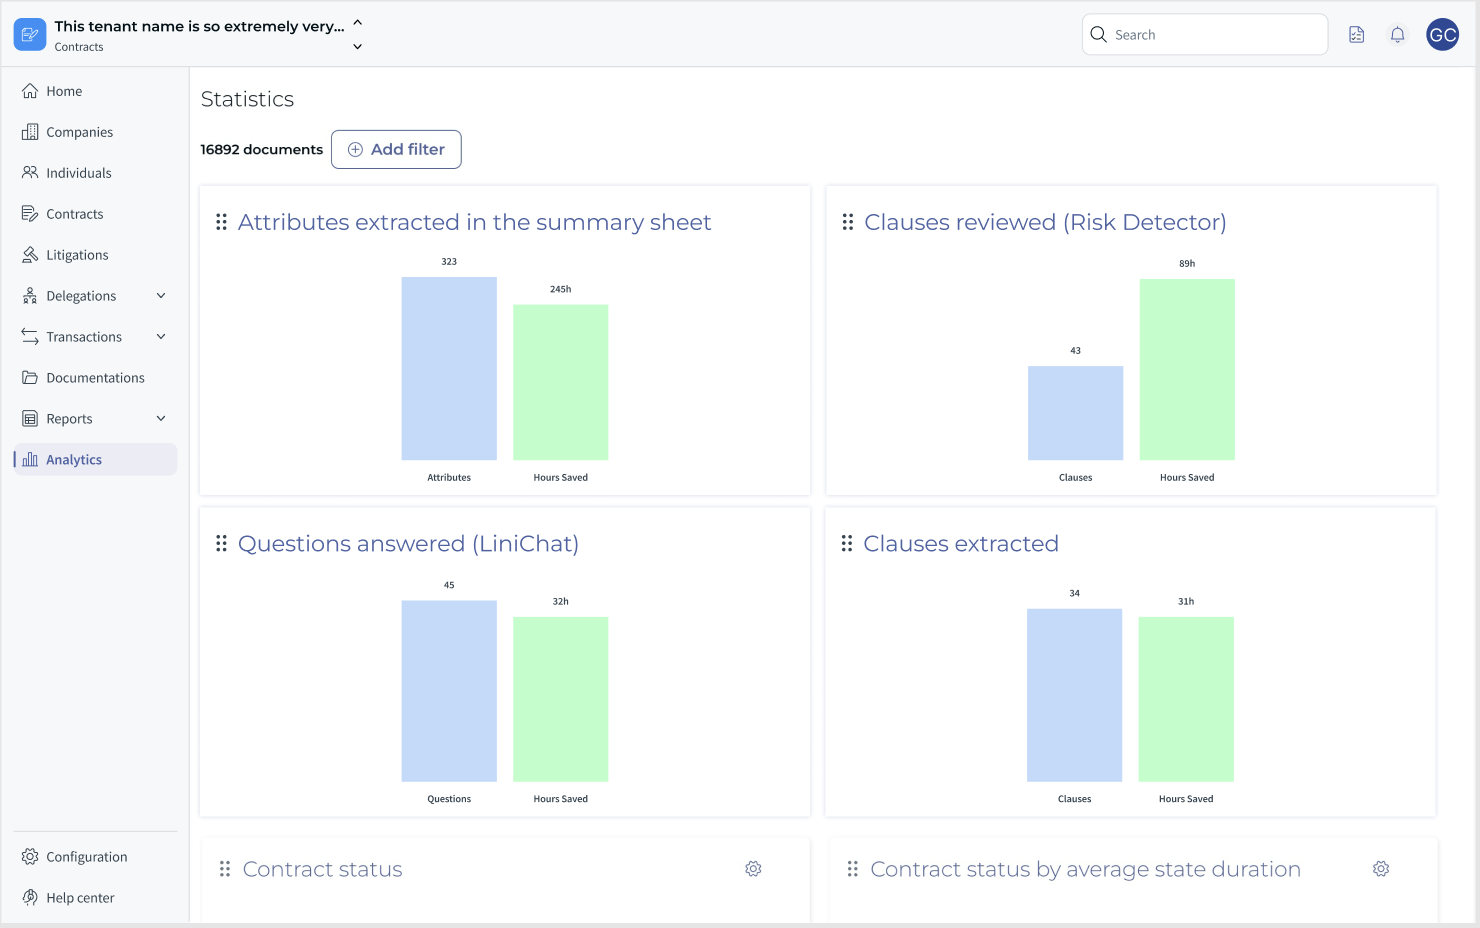
Task: Grab drag handle of Clauses reviewed card
Action: (848, 222)
